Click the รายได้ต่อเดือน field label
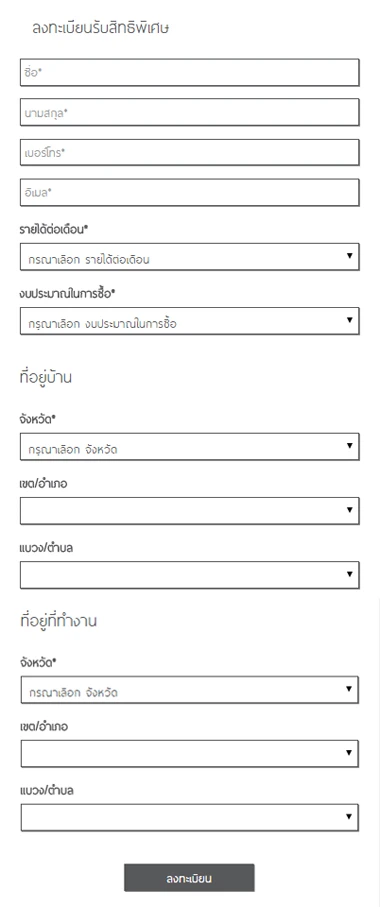Viewport: 380px width, 907px height. [x=54, y=229]
